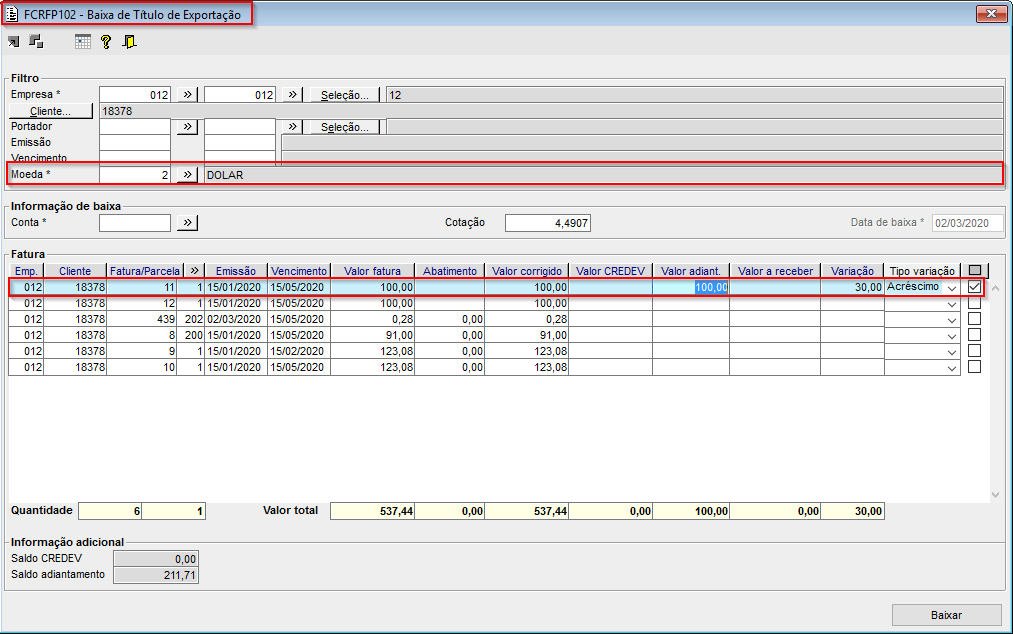Toggle the select-all checkbox in grid header

(x=975, y=271)
